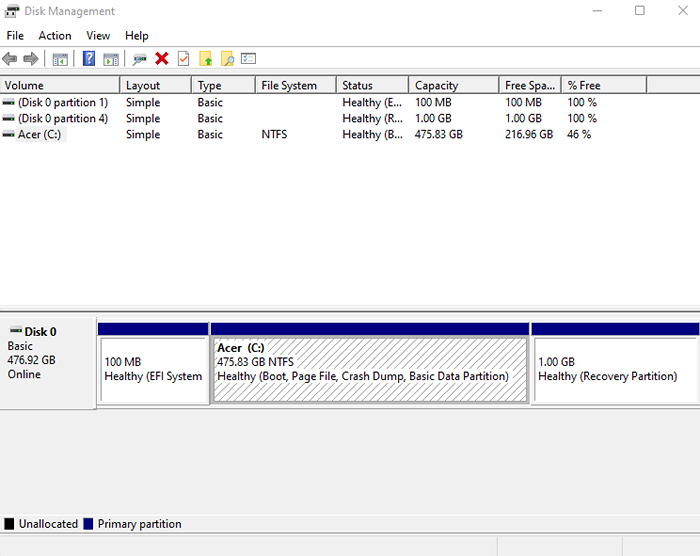This screenshot has height=556, width=700.
Task: Select the 100 MB EFI System partition block
Action: 153,370
